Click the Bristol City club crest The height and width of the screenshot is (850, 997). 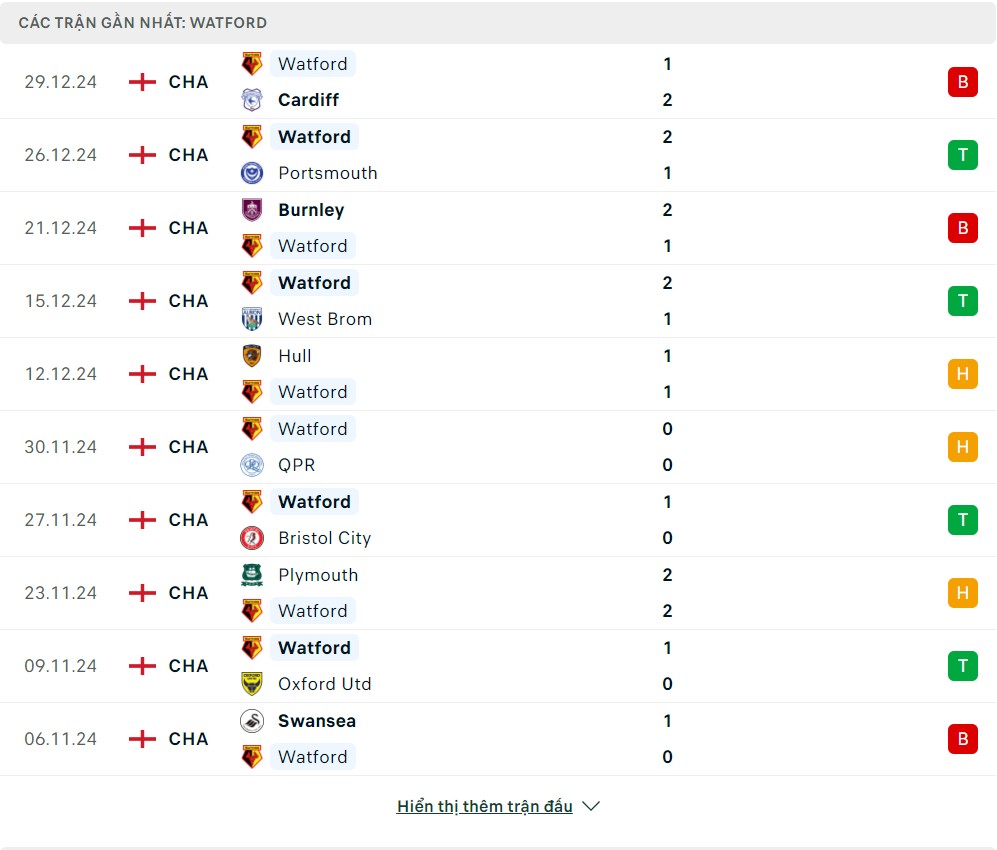(x=252, y=538)
